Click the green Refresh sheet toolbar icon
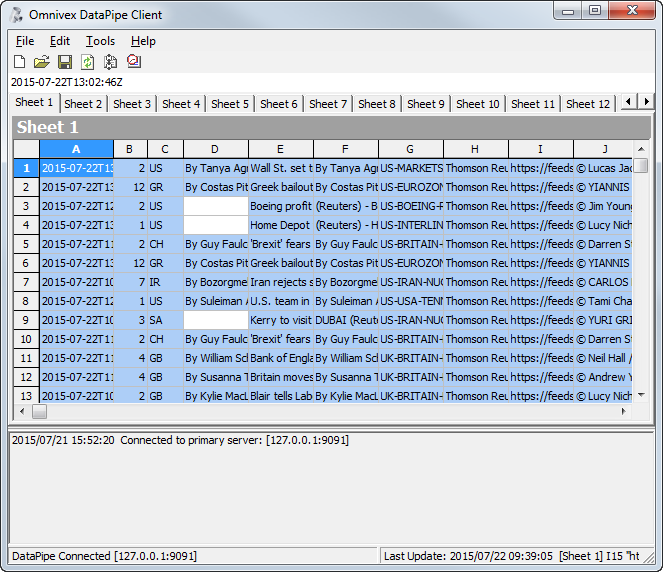Screen dimensions: 663x572 (88, 62)
